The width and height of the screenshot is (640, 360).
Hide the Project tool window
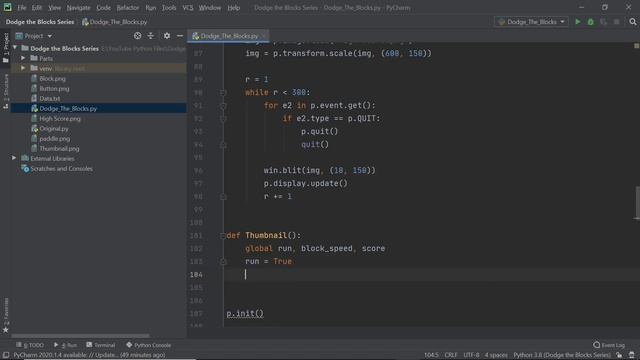pyautogui.click(x=180, y=36)
